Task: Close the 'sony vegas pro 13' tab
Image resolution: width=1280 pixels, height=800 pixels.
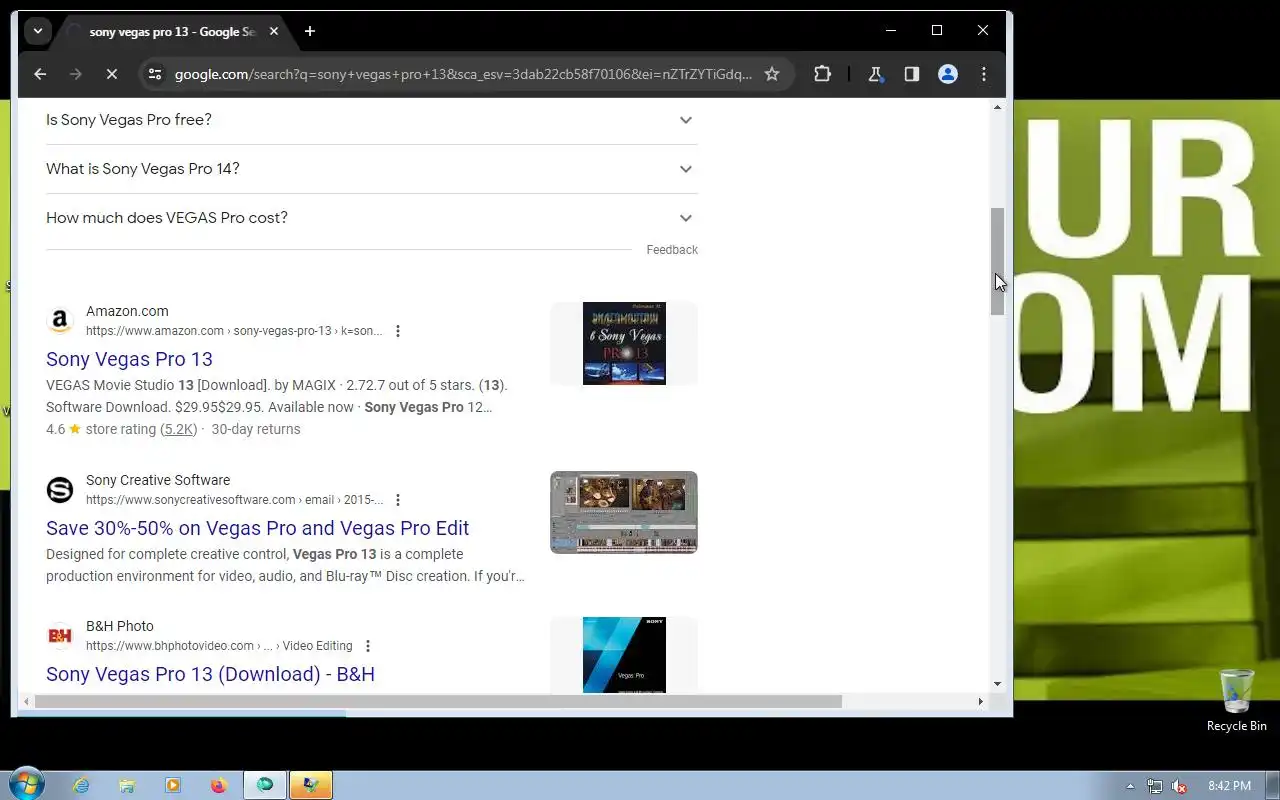Action: click(274, 31)
